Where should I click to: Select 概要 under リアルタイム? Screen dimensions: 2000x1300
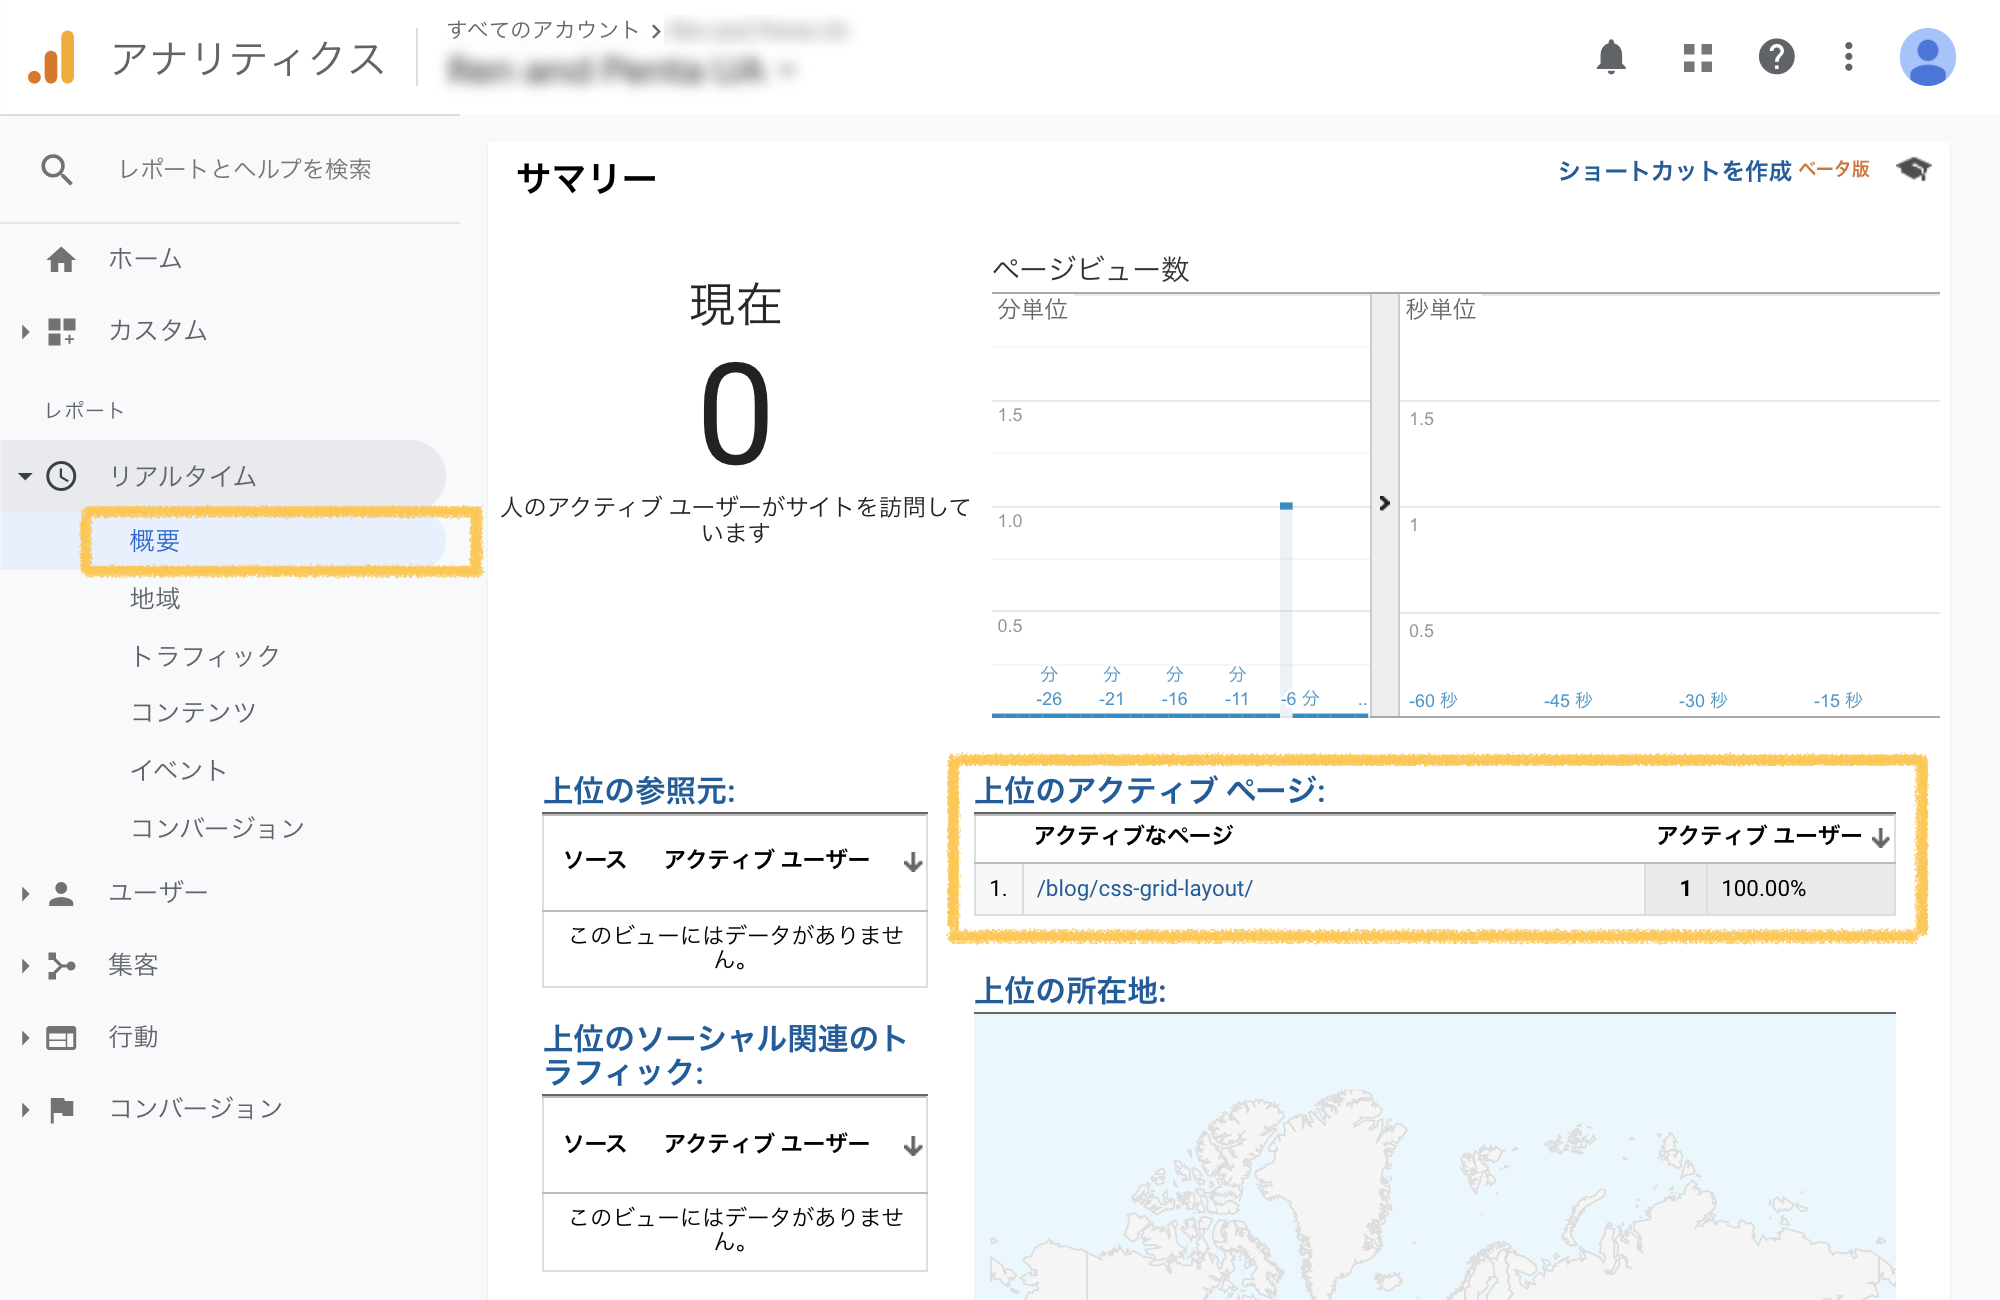pos(154,541)
